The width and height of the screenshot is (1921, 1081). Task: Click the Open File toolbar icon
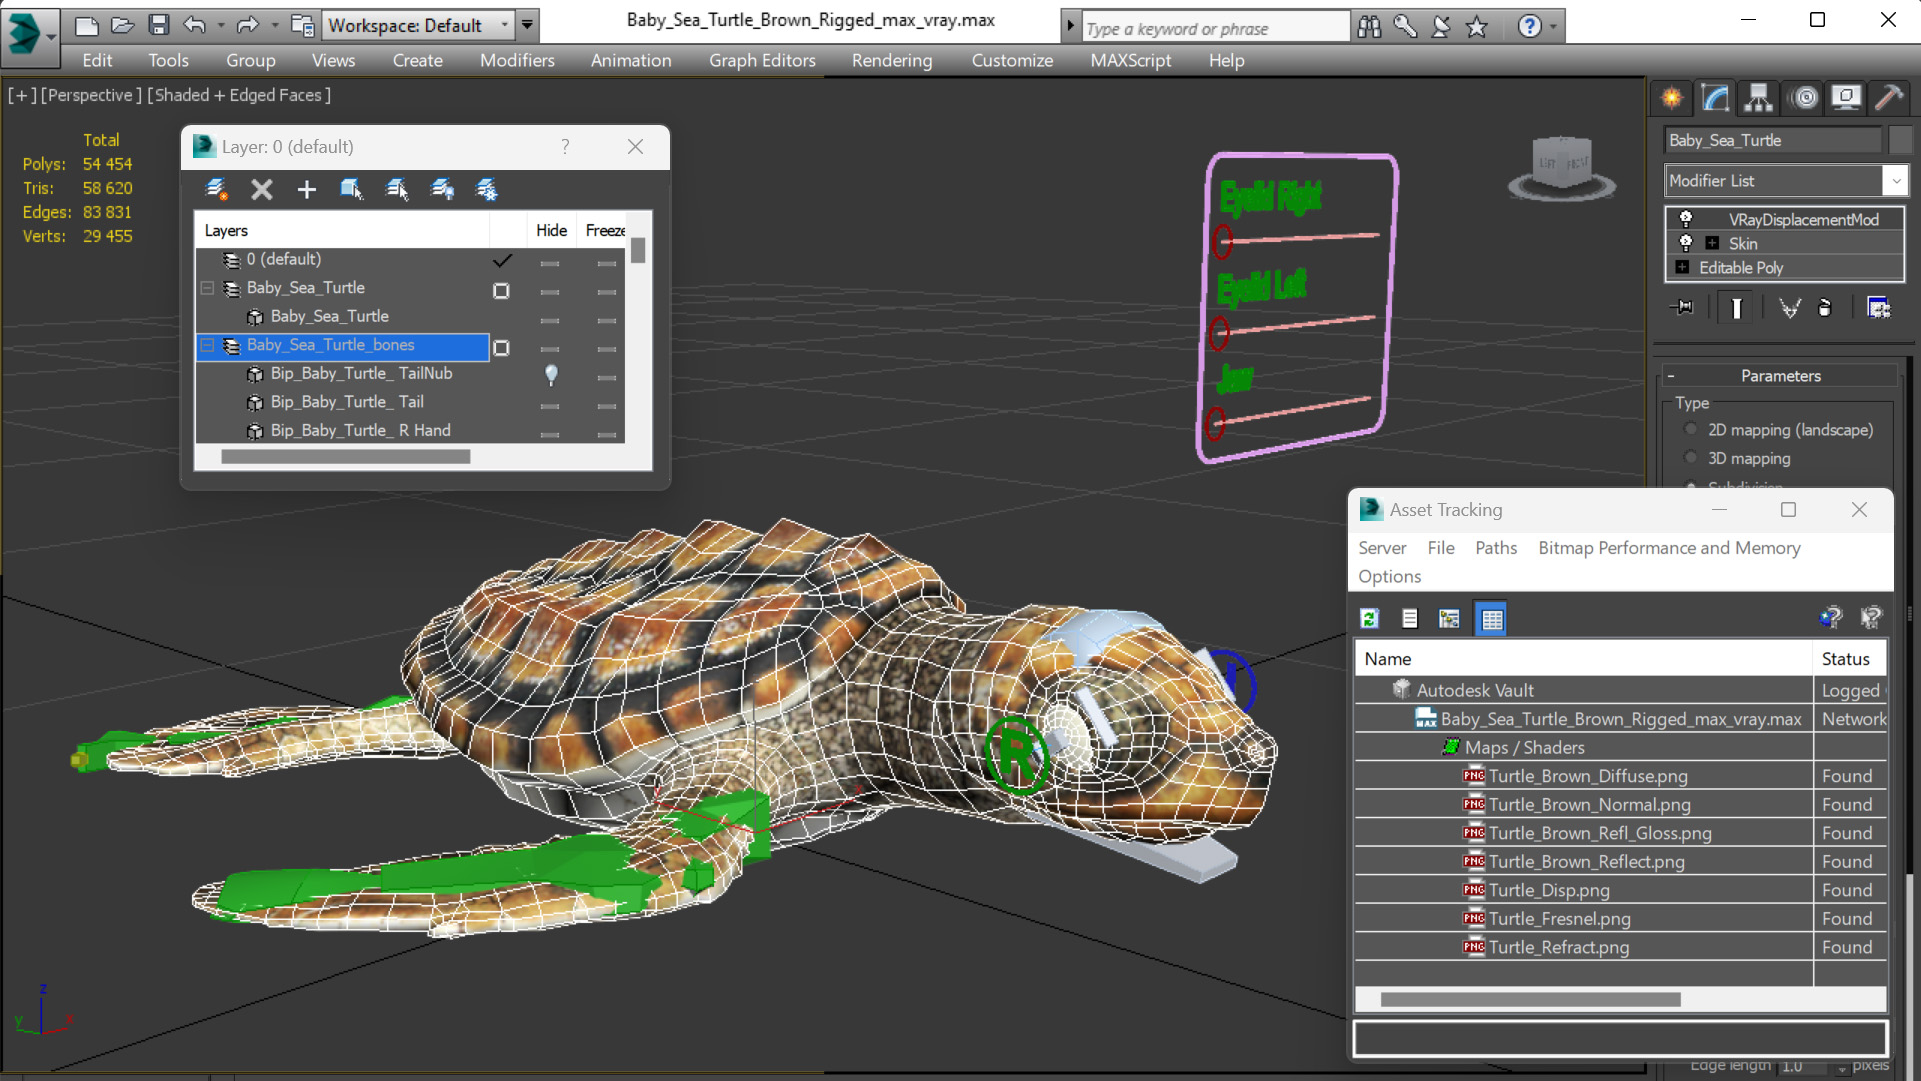pyautogui.click(x=122, y=25)
